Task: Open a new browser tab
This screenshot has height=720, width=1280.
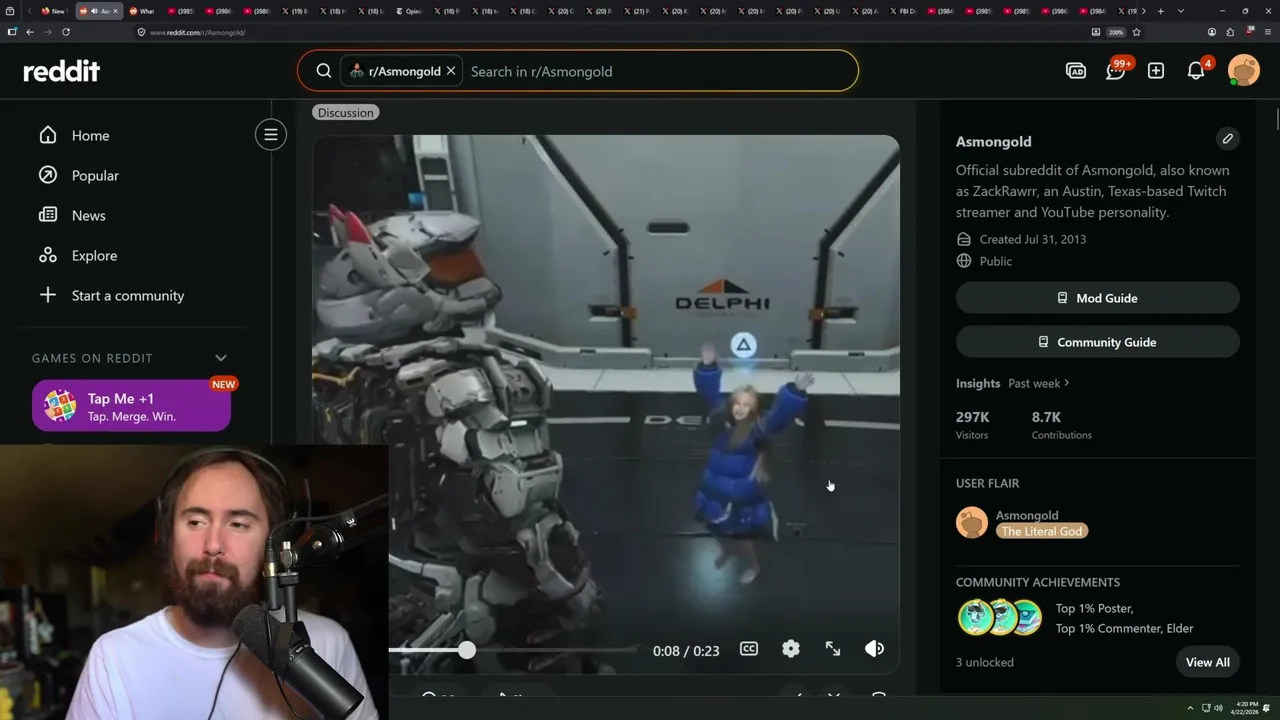Action: pos(1160,11)
